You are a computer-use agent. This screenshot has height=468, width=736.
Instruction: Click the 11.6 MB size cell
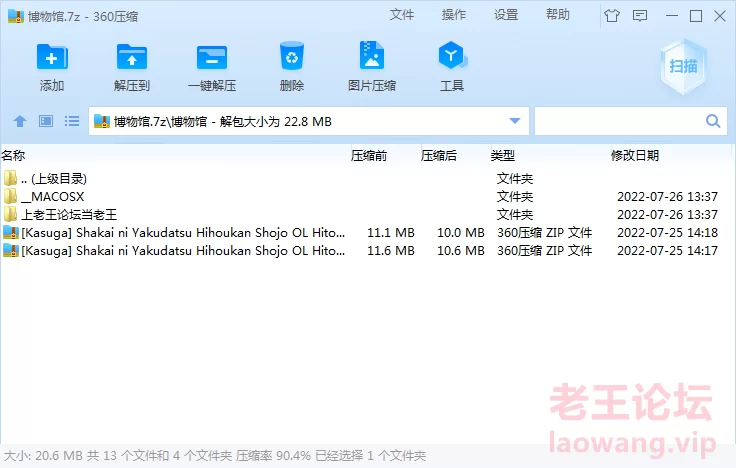391,251
